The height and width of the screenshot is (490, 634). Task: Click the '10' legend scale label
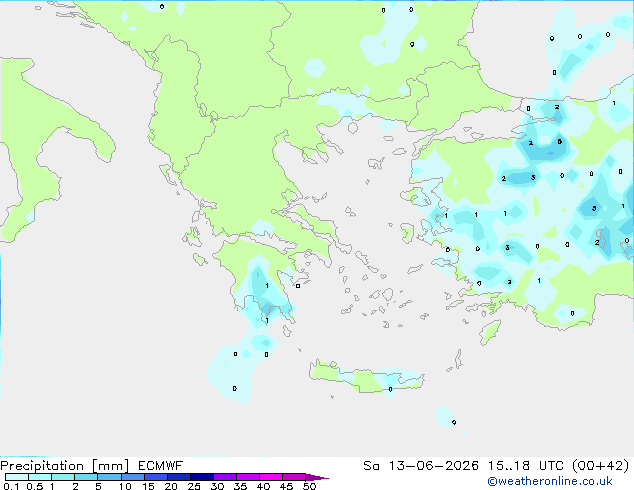pos(125,486)
